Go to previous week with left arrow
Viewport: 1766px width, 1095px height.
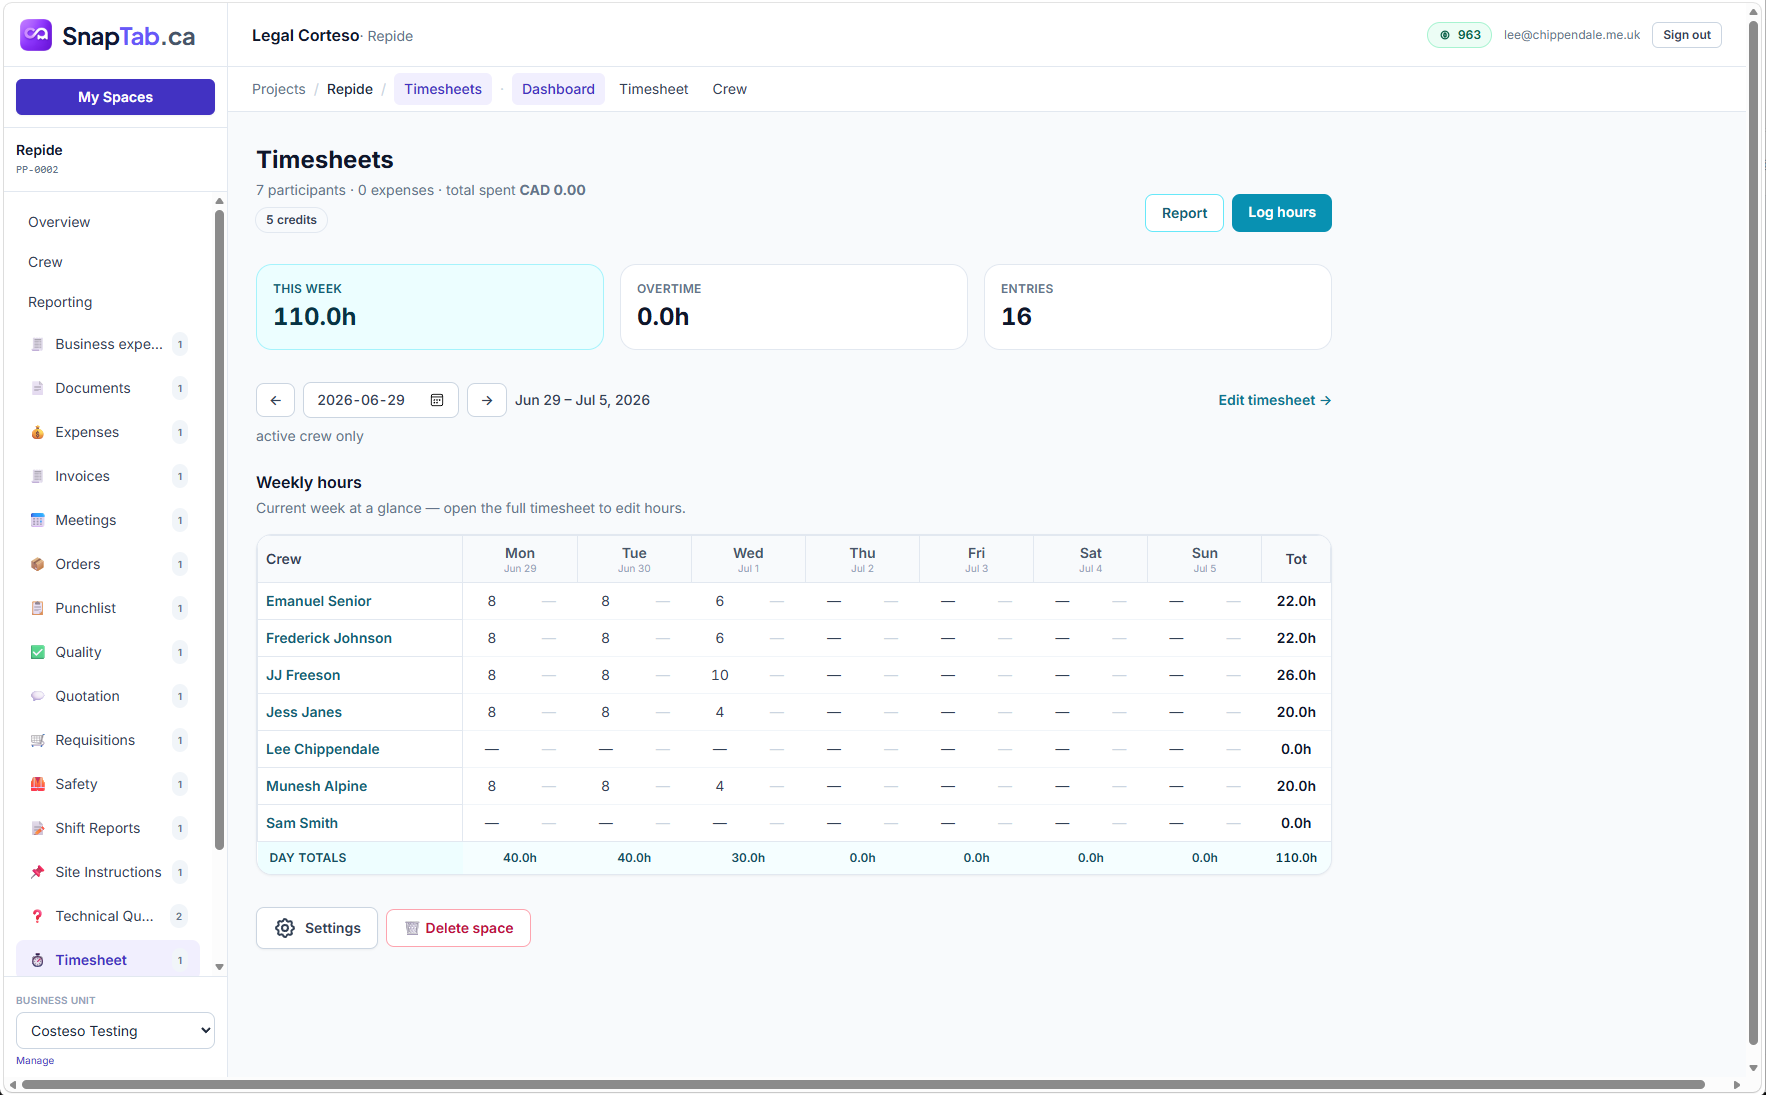(x=275, y=400)
